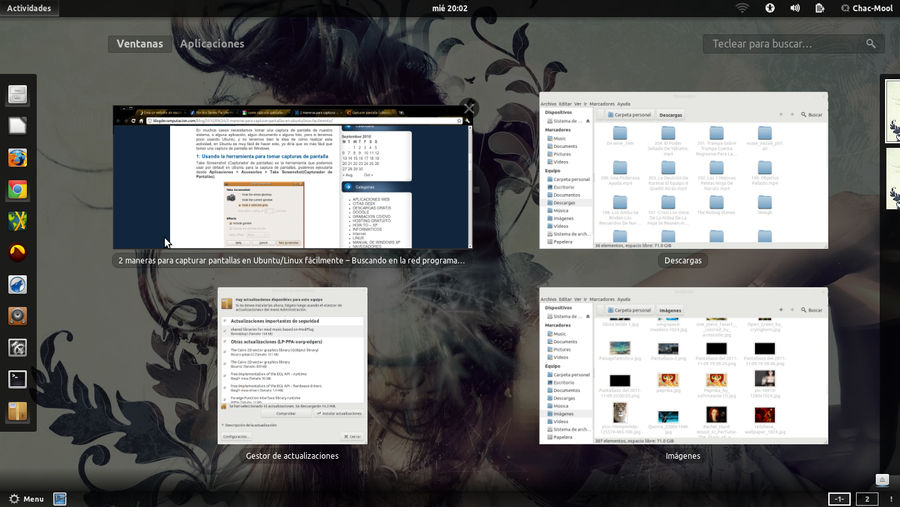
Task: Open the accessibility menu in top bar
Action: pyautogui.click(x=770, y=8)
